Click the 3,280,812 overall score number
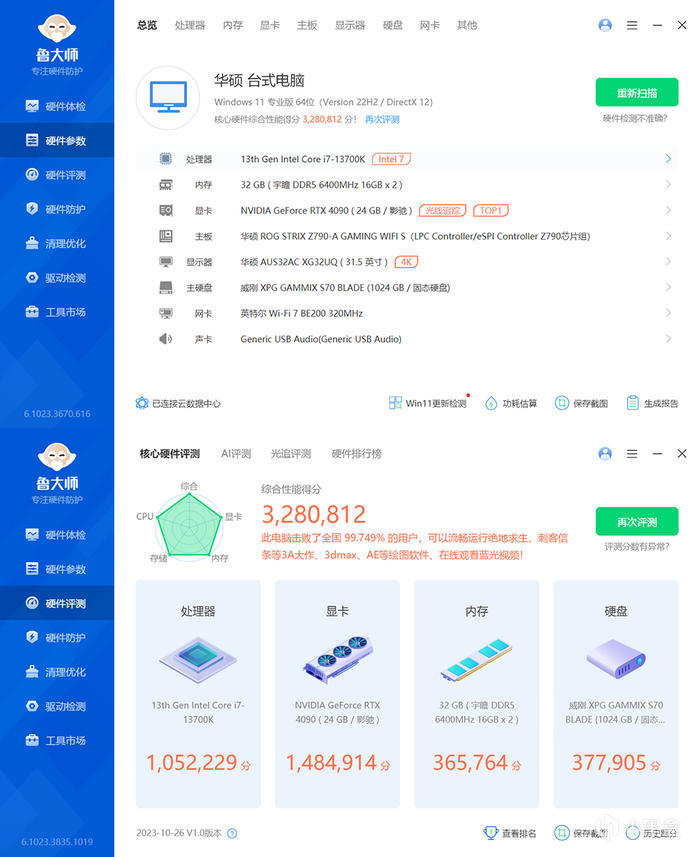The height and width of the screenshot is (857, 700). coord(314,514)
